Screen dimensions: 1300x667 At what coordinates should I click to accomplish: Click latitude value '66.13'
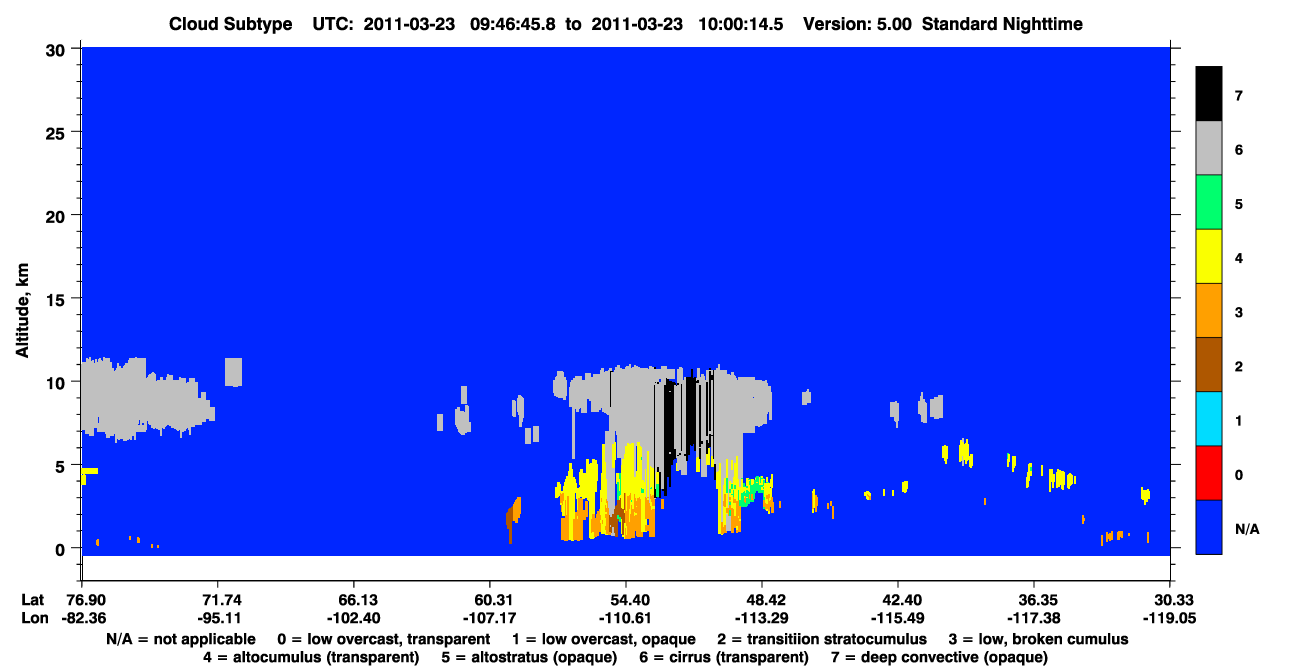click(x=354, y=599)
